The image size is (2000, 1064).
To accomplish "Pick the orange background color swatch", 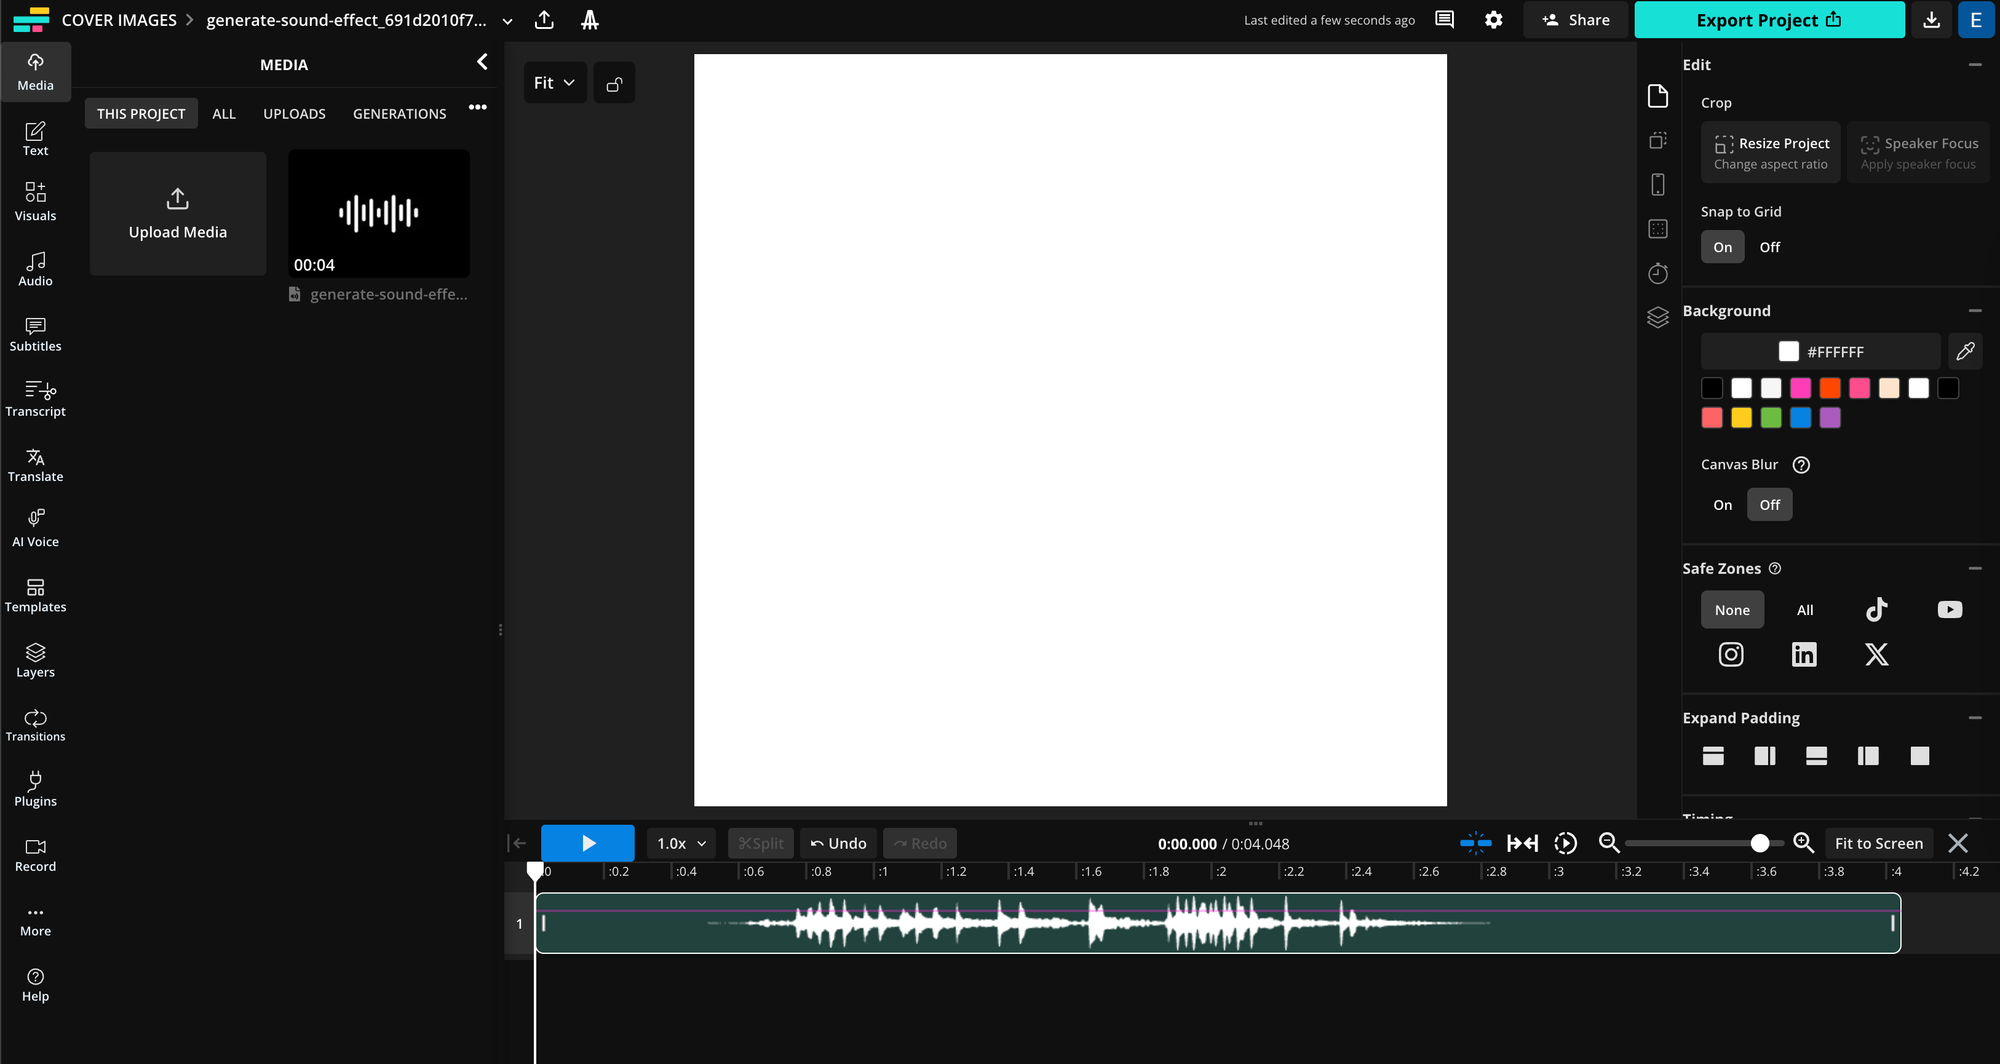I will pyautogui.click(x=1830, y=388).
